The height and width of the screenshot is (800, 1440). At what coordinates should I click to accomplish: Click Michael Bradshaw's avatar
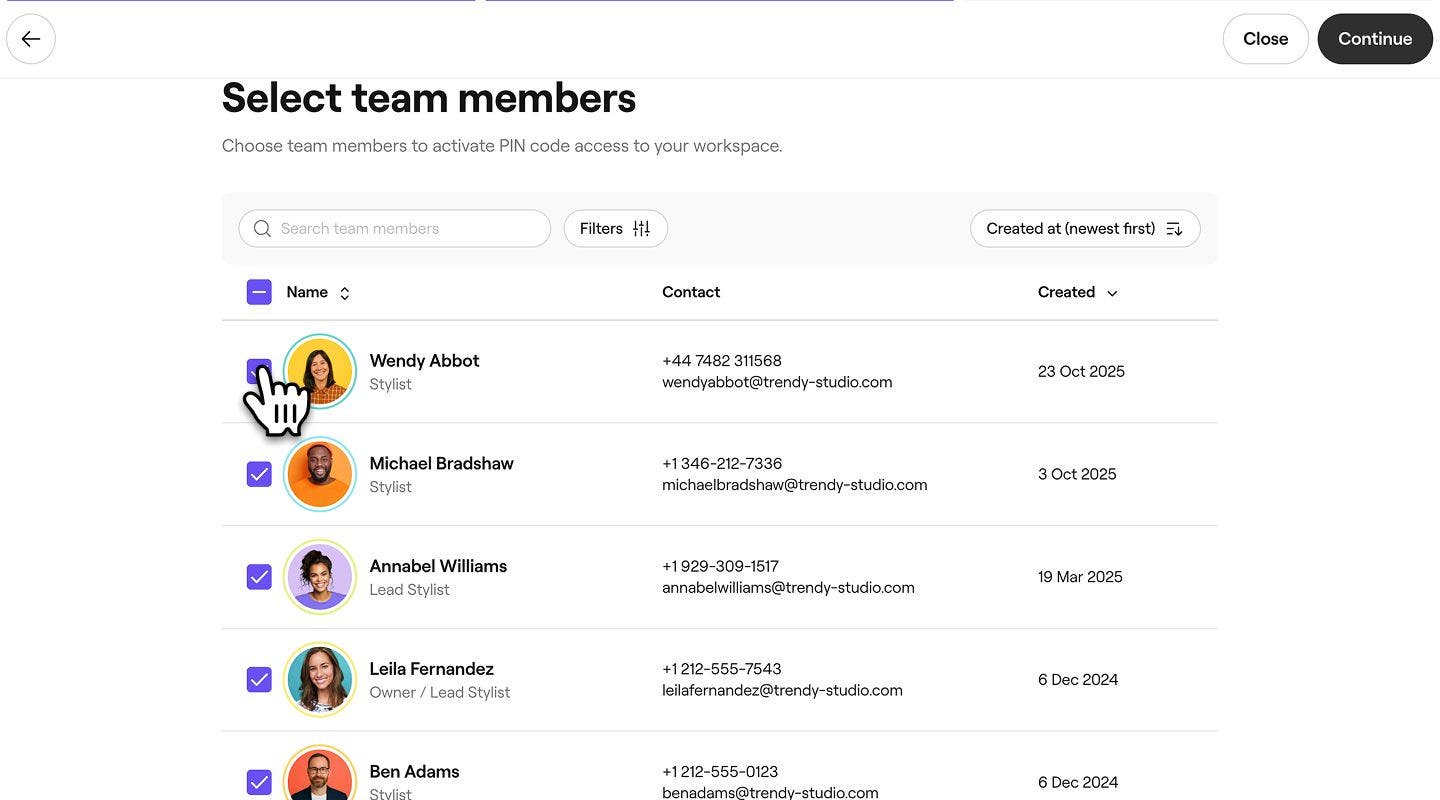[320, 474]
